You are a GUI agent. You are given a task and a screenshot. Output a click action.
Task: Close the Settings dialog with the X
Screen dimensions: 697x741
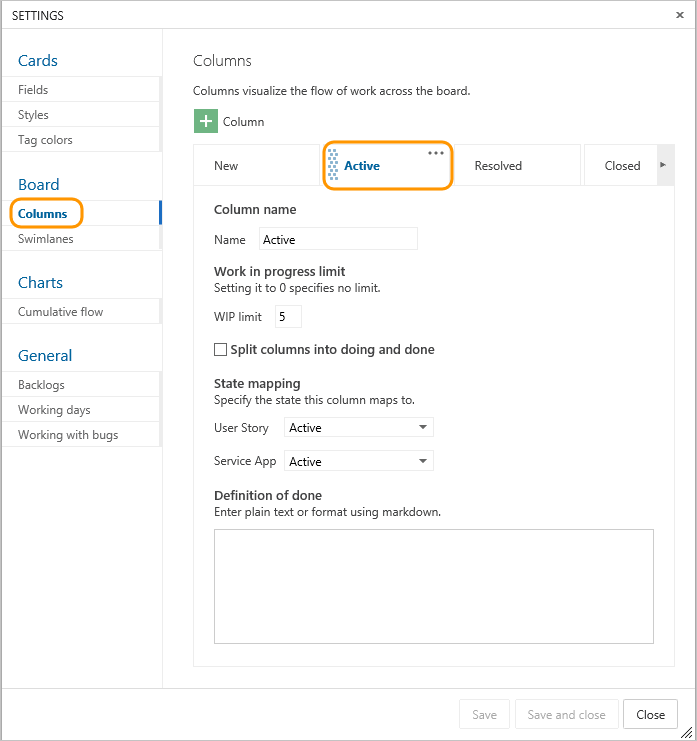(680, 15)
